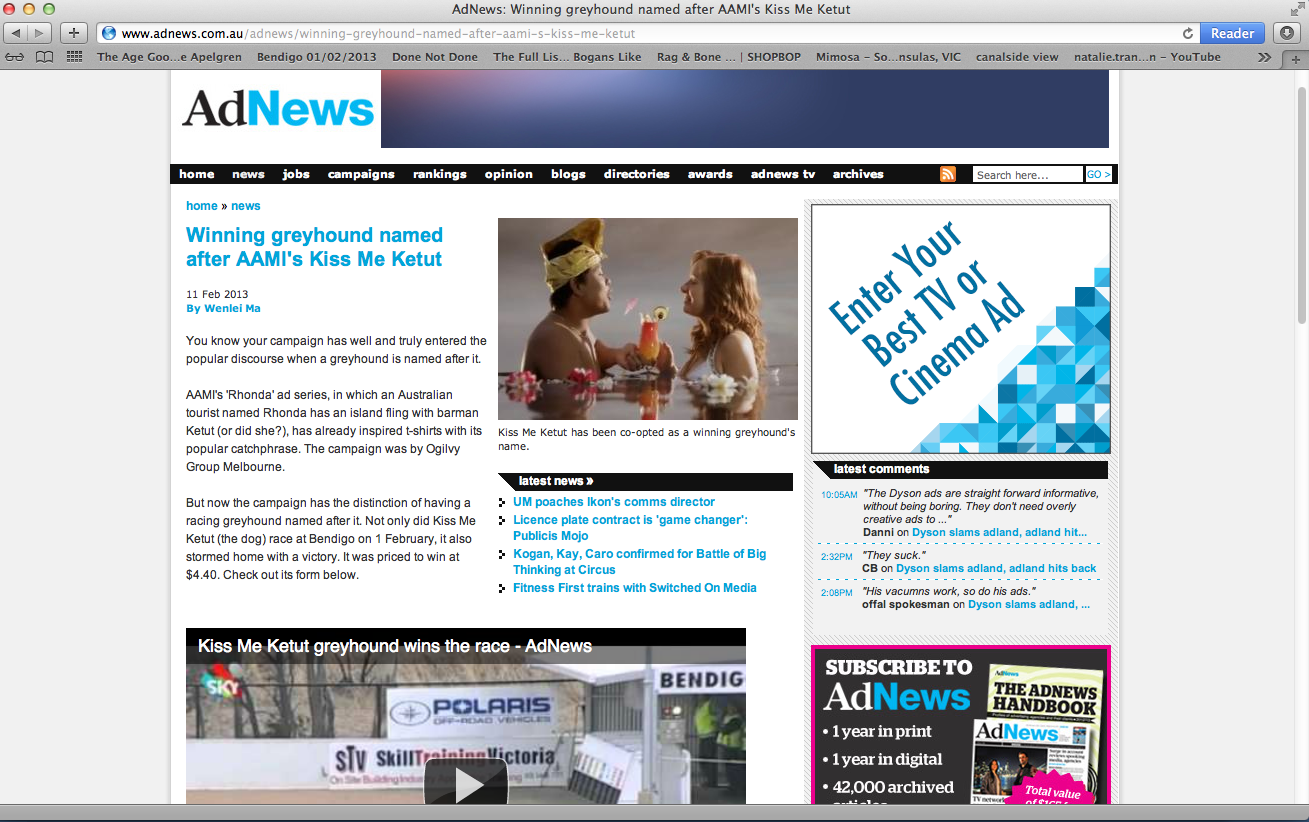This screenshot has width=1309, height=822.
Task: Open the 'directories' navigation menu item
Action: pos(637,174)
